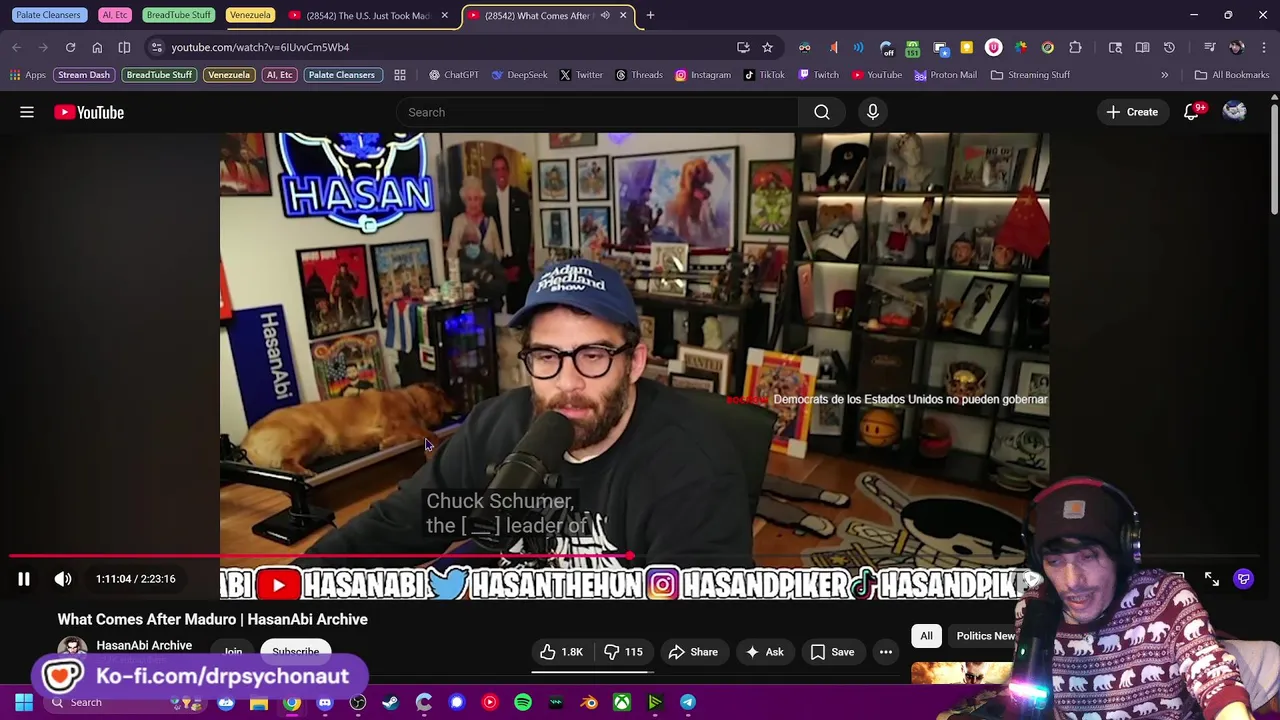This screenshot has width=1280, height=720.
Task: Open a new browser tab
Action: 650,15
